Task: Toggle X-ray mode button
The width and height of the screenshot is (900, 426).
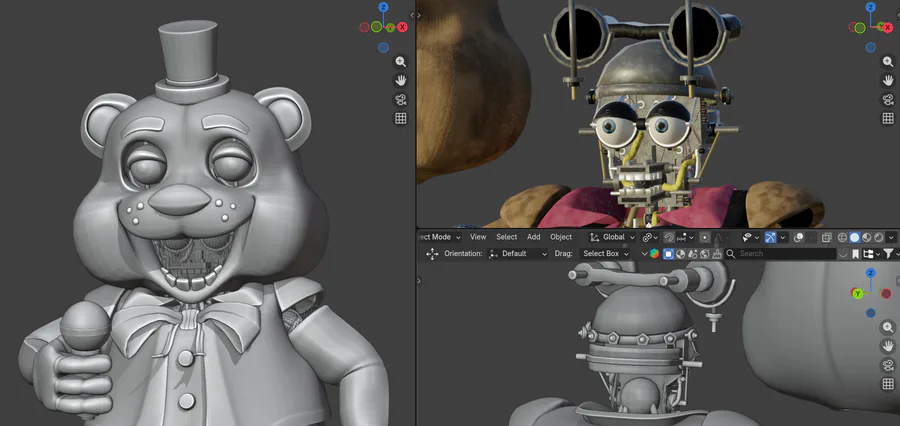Action: click(x=827, y=237)
